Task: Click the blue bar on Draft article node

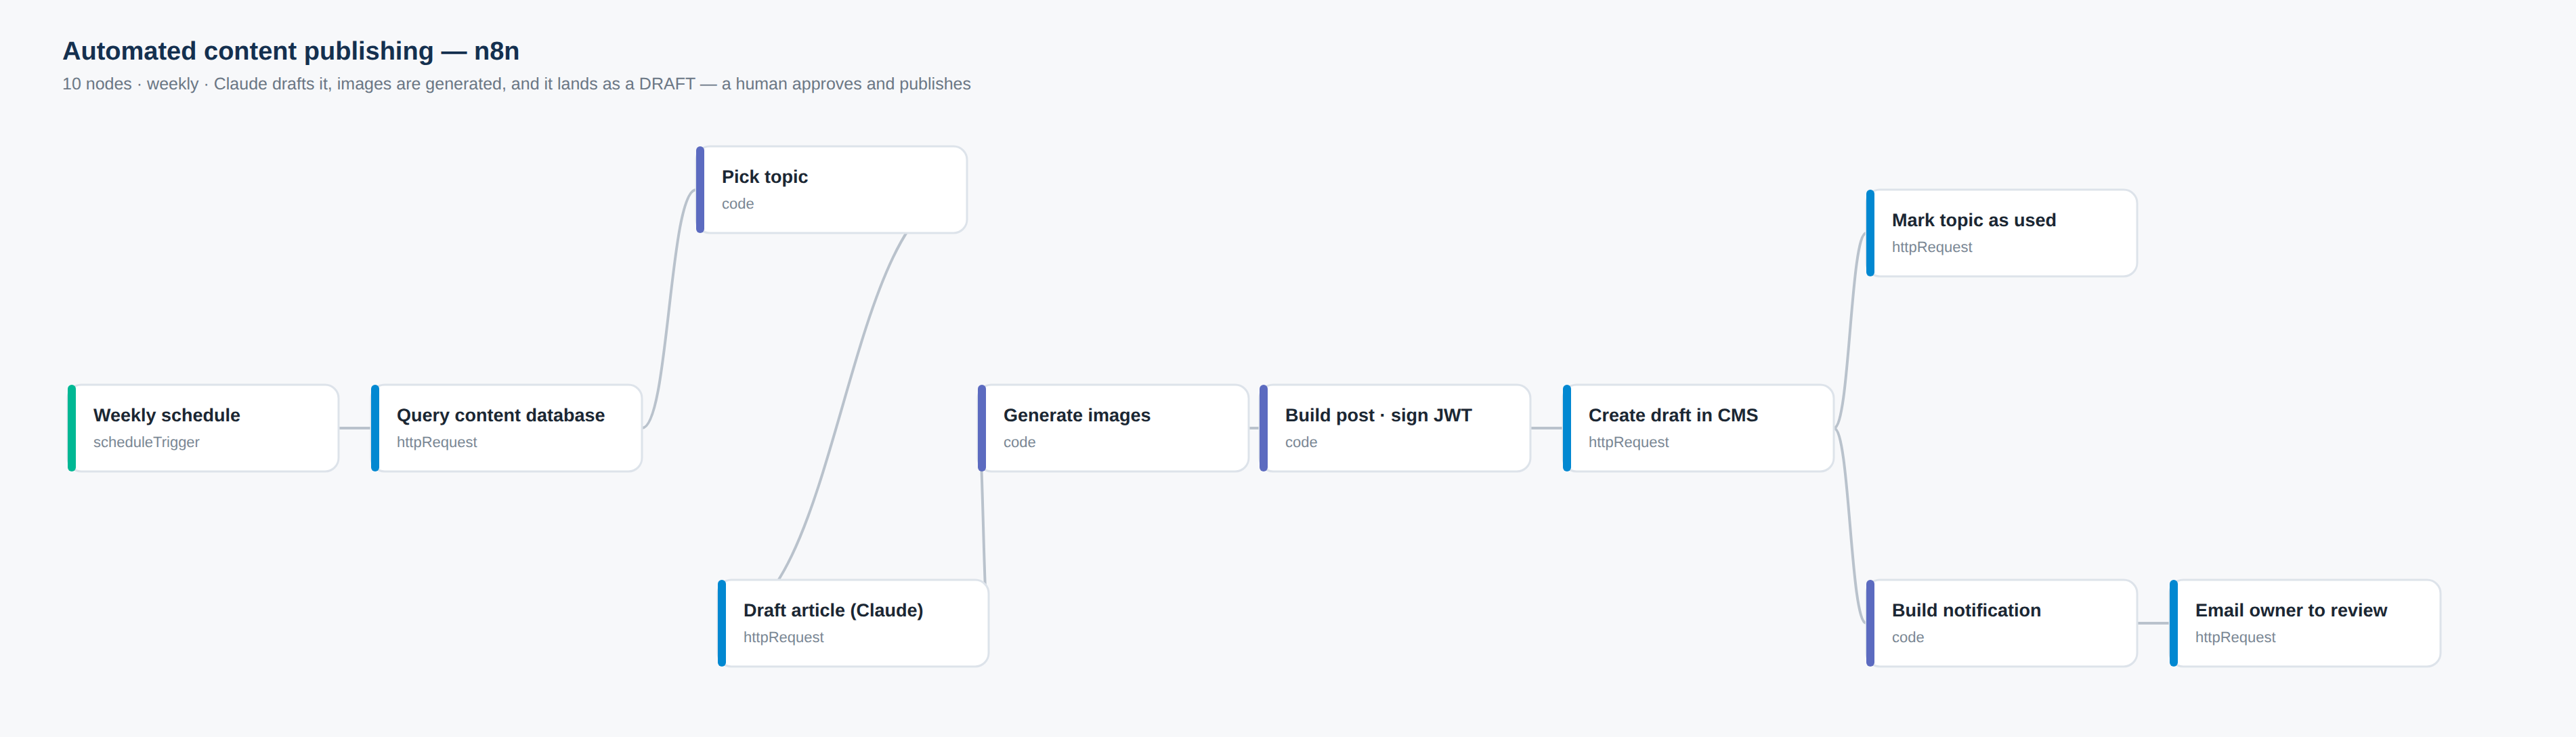Action: 722,623
